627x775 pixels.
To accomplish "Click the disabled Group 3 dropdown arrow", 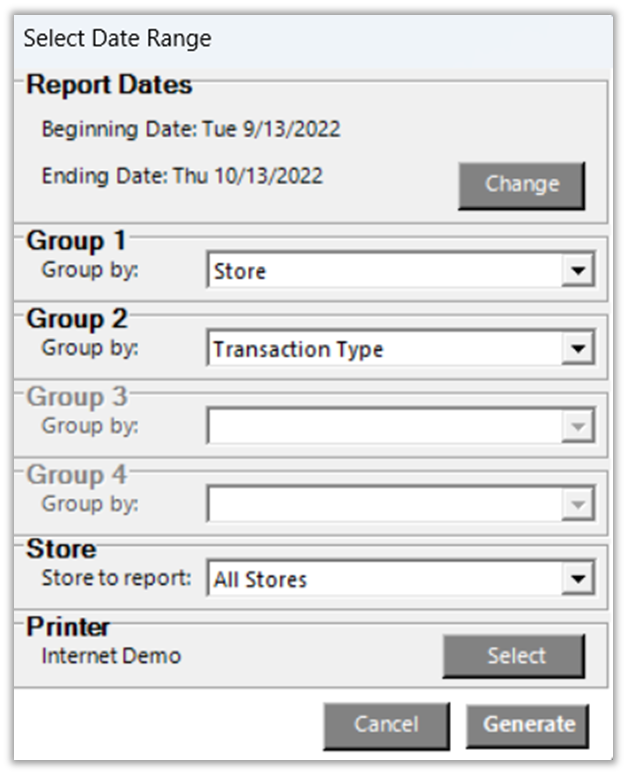I will pos(576,427).
